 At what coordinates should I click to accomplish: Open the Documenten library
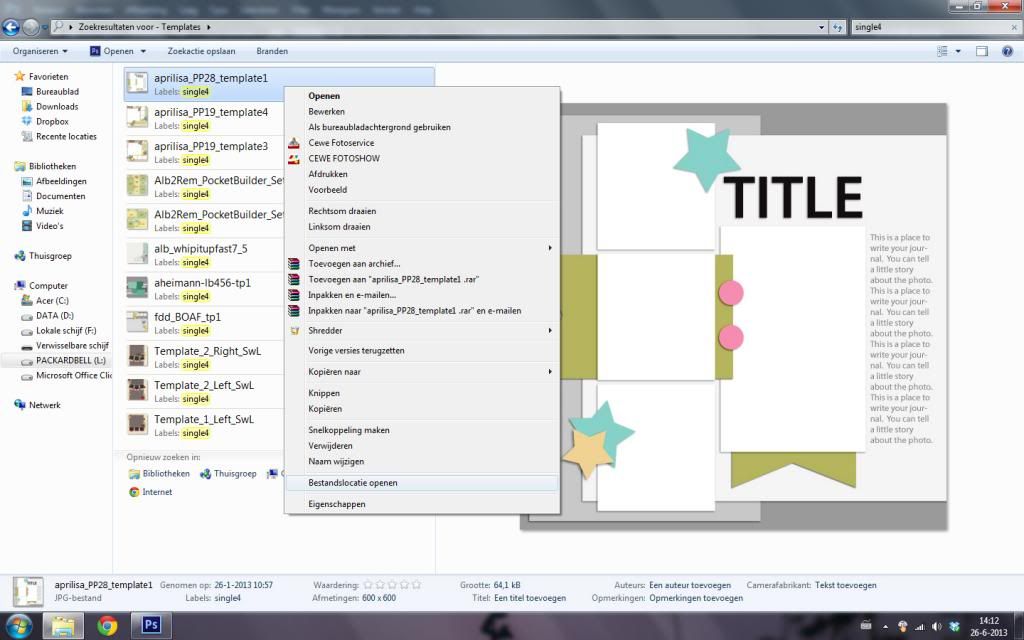point(60,196)
